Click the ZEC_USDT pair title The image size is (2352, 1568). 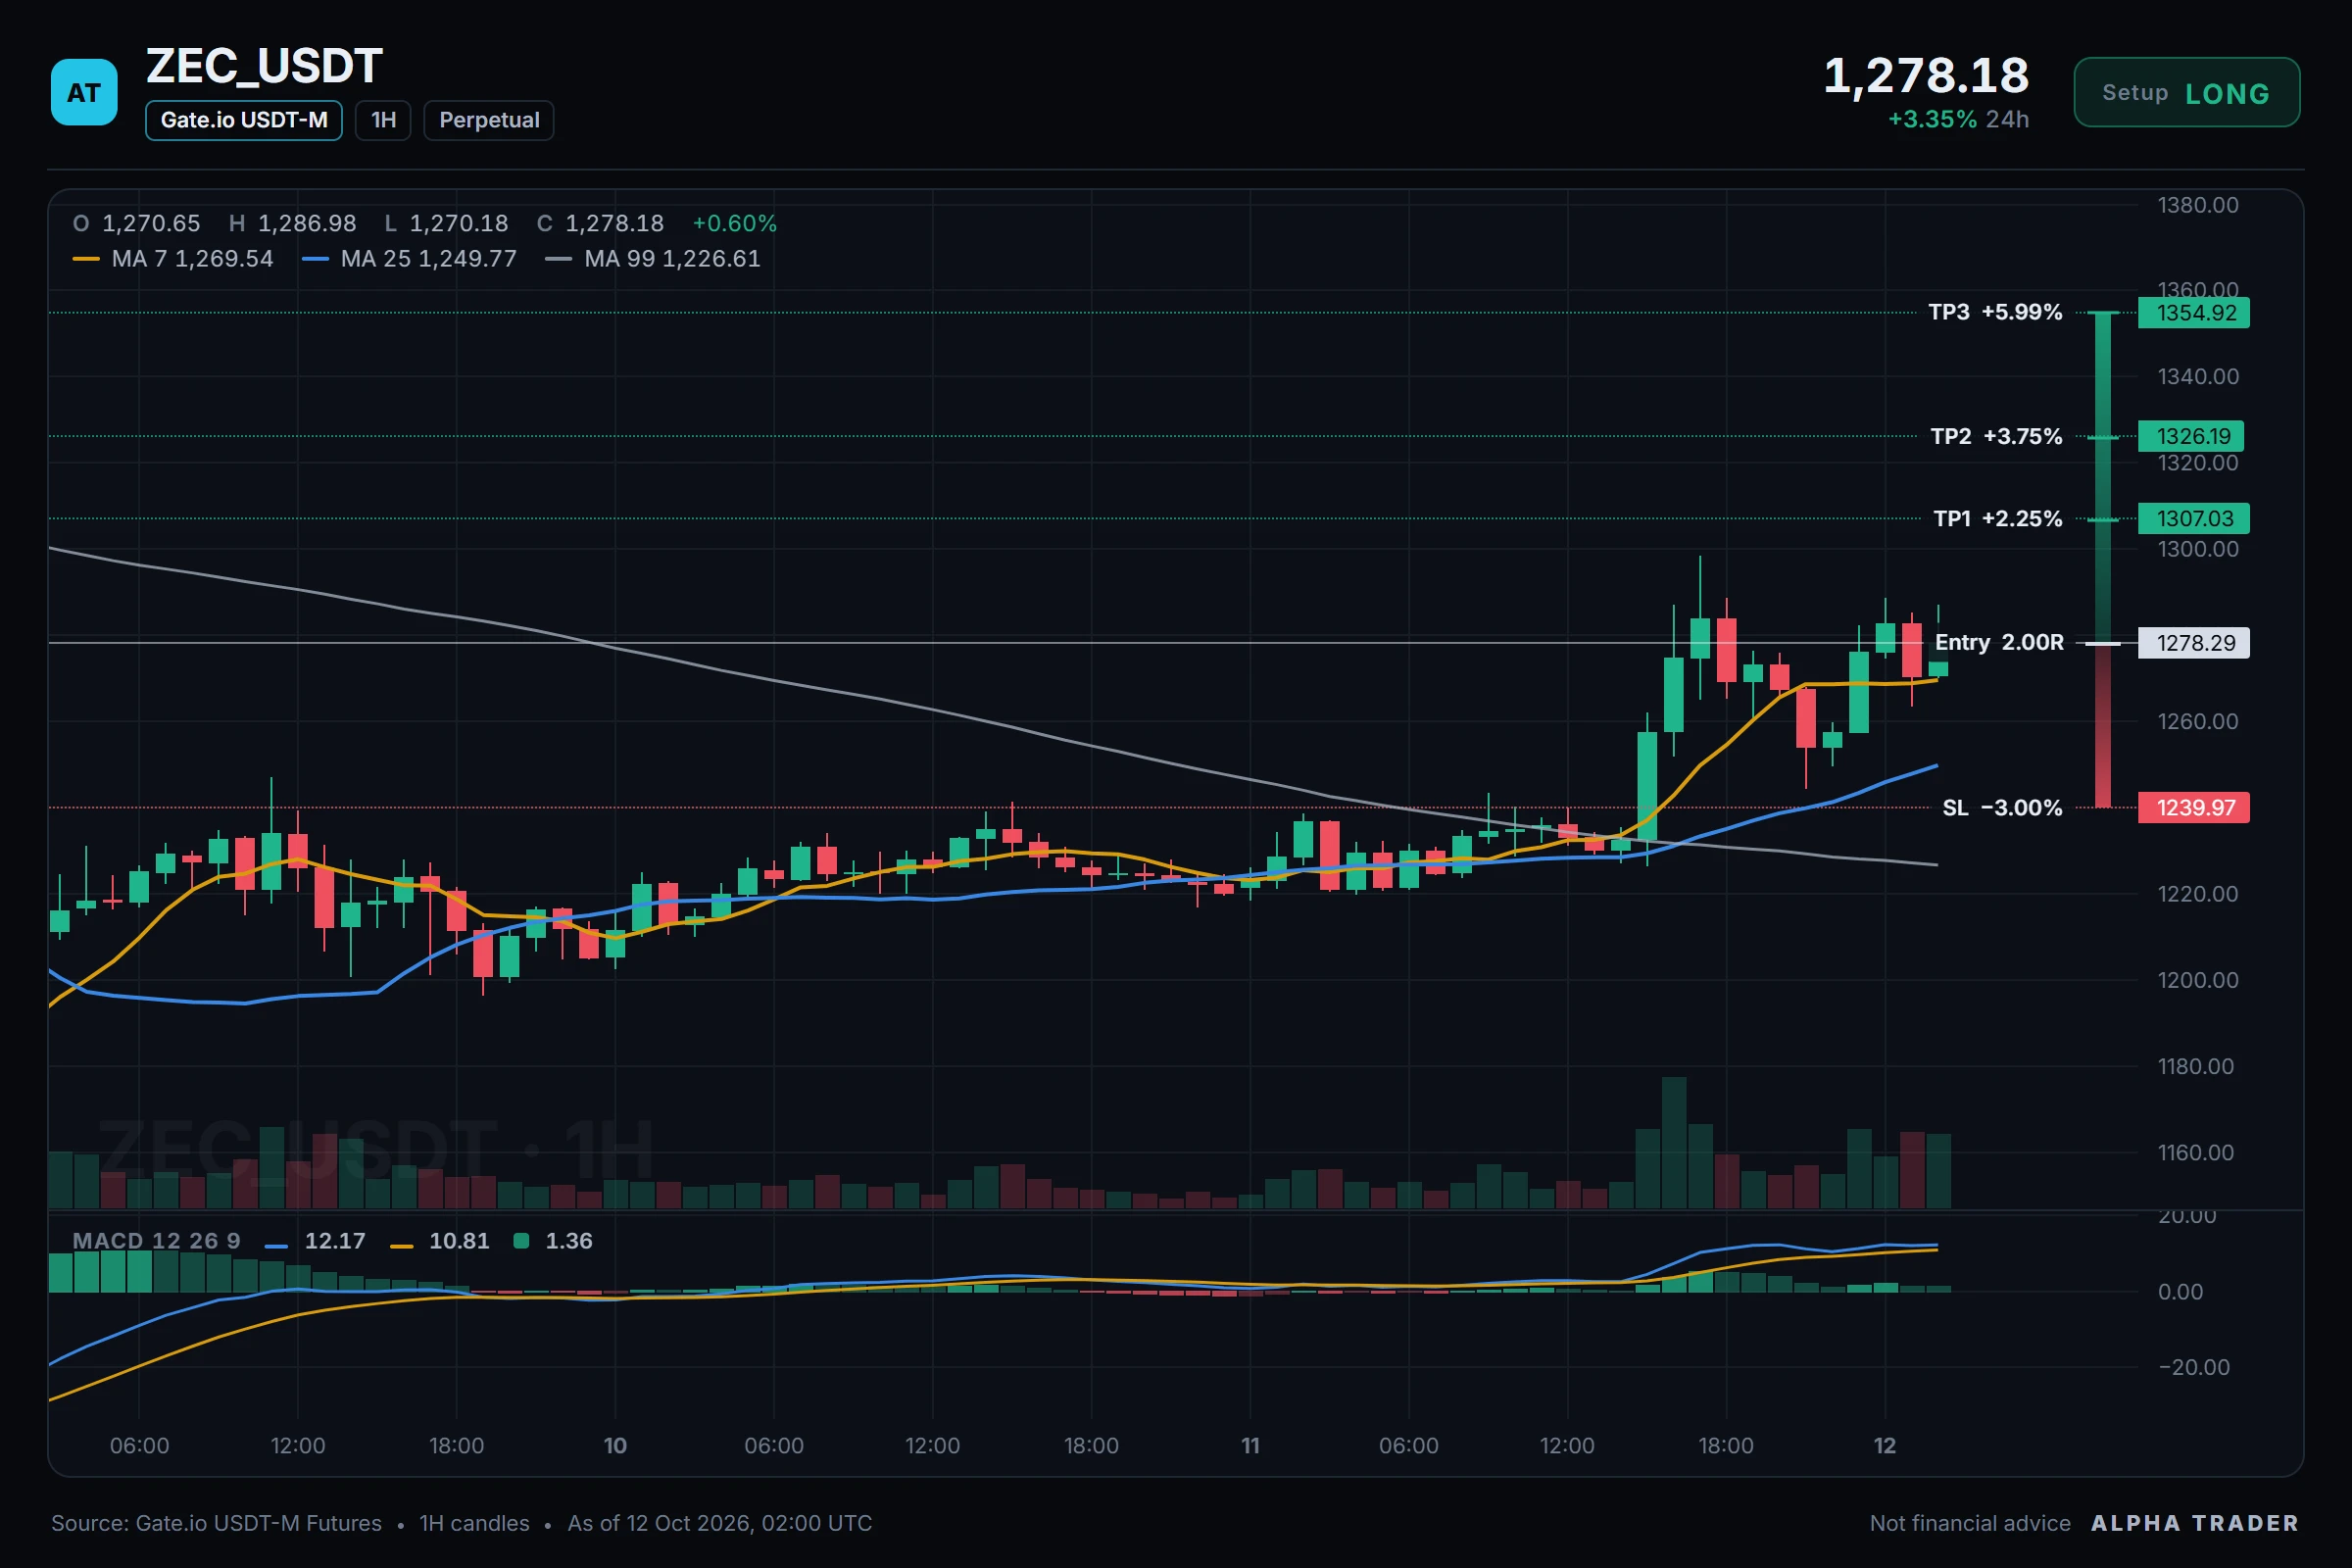click(x=264, y=66)
